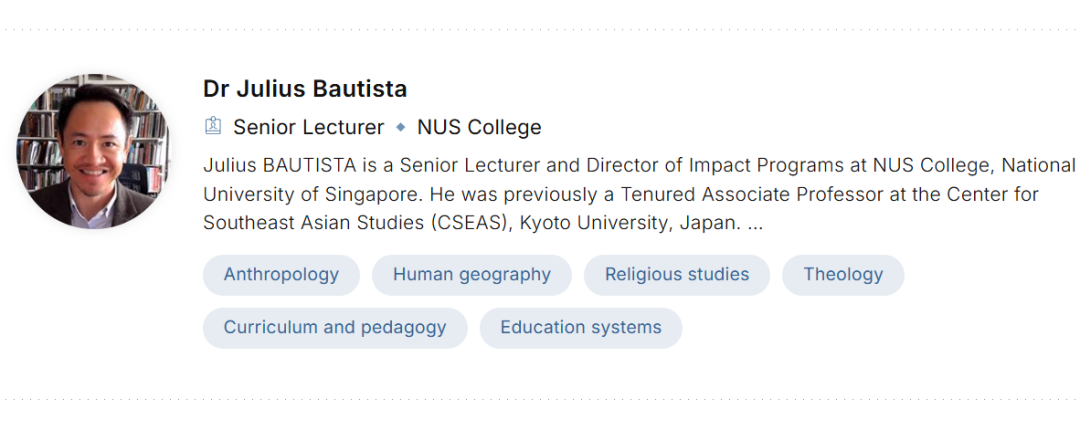Click the Senior Lecturer title text
The width and height of the screenshot is (1080, 430).
[308, 127]
